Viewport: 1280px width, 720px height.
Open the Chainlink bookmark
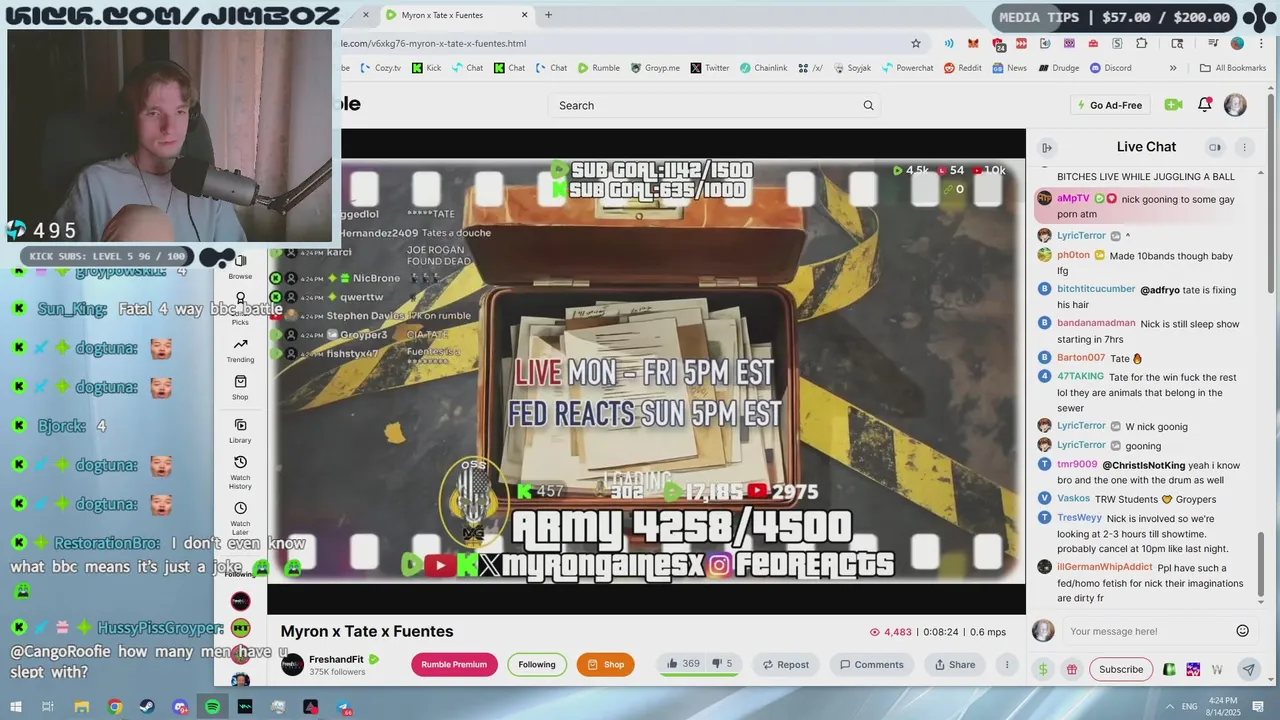(x=763, y=68)
